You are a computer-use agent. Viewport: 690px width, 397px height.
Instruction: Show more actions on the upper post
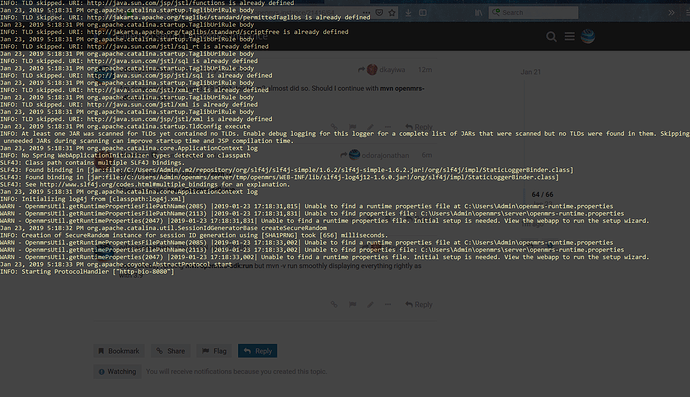coord(387,127)
